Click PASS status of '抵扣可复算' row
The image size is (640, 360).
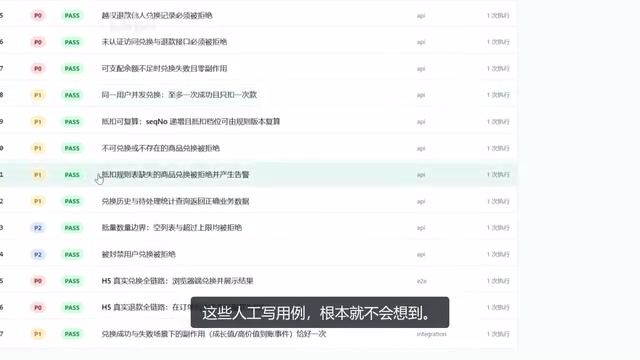point(72,122)
